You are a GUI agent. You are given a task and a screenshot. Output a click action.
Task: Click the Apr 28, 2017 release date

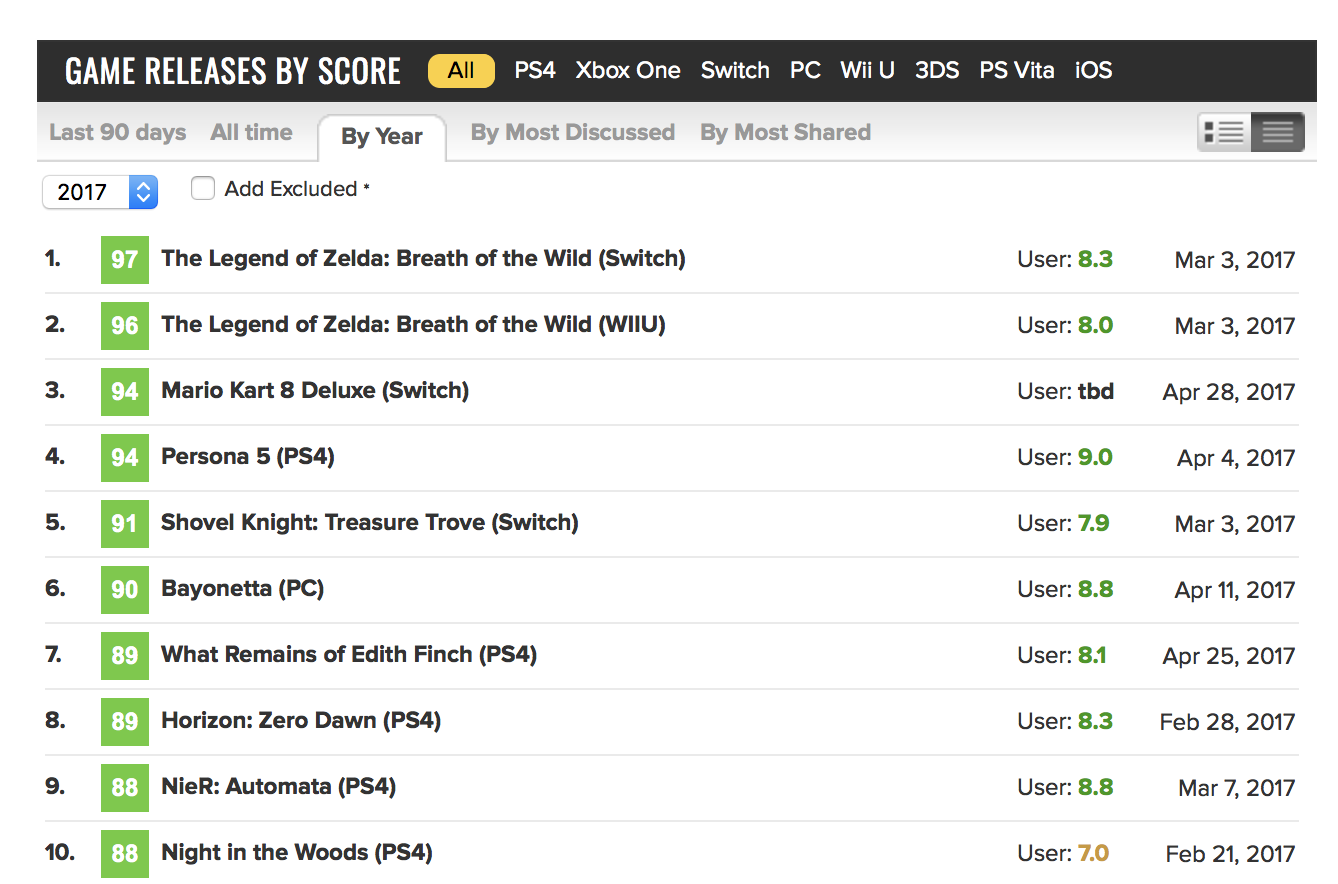tap(1229, 392)
